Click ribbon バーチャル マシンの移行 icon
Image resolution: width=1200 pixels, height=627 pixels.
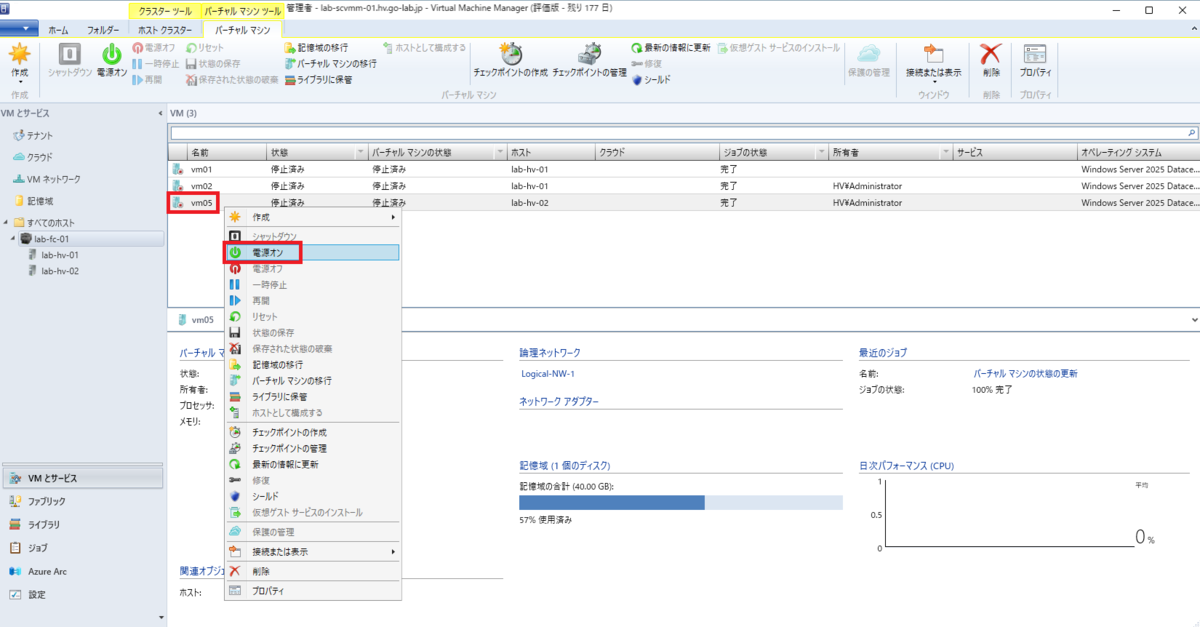pyautogui.click(x=289, y=63)
